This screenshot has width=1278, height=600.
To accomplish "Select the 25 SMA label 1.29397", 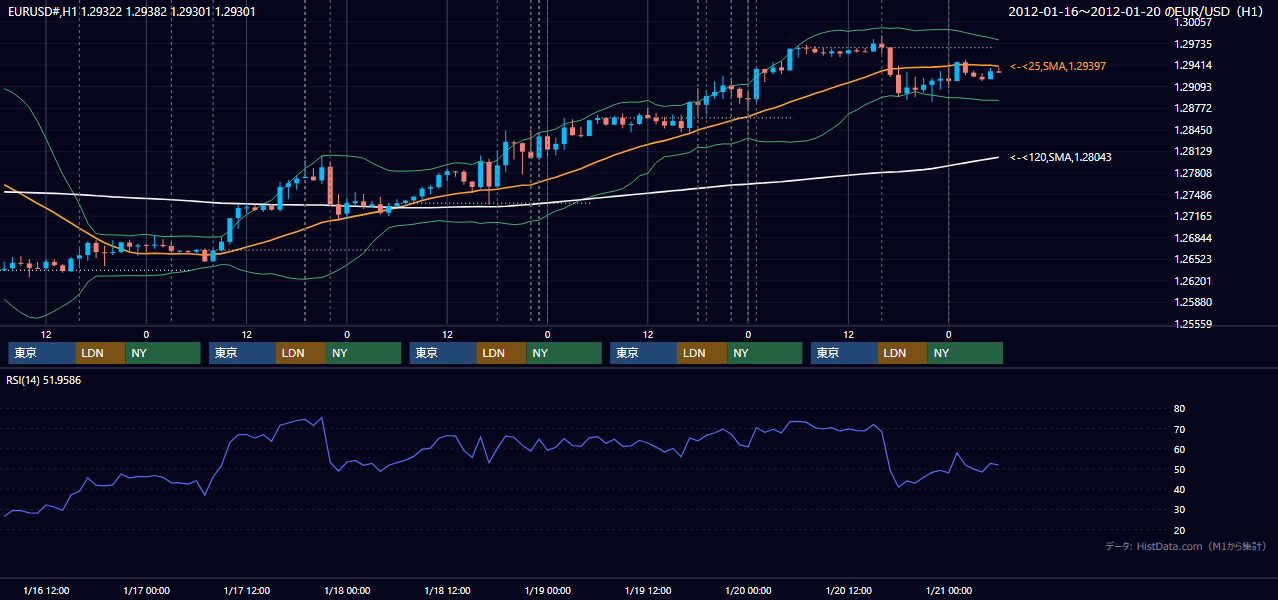I will tap(1058, 66).
